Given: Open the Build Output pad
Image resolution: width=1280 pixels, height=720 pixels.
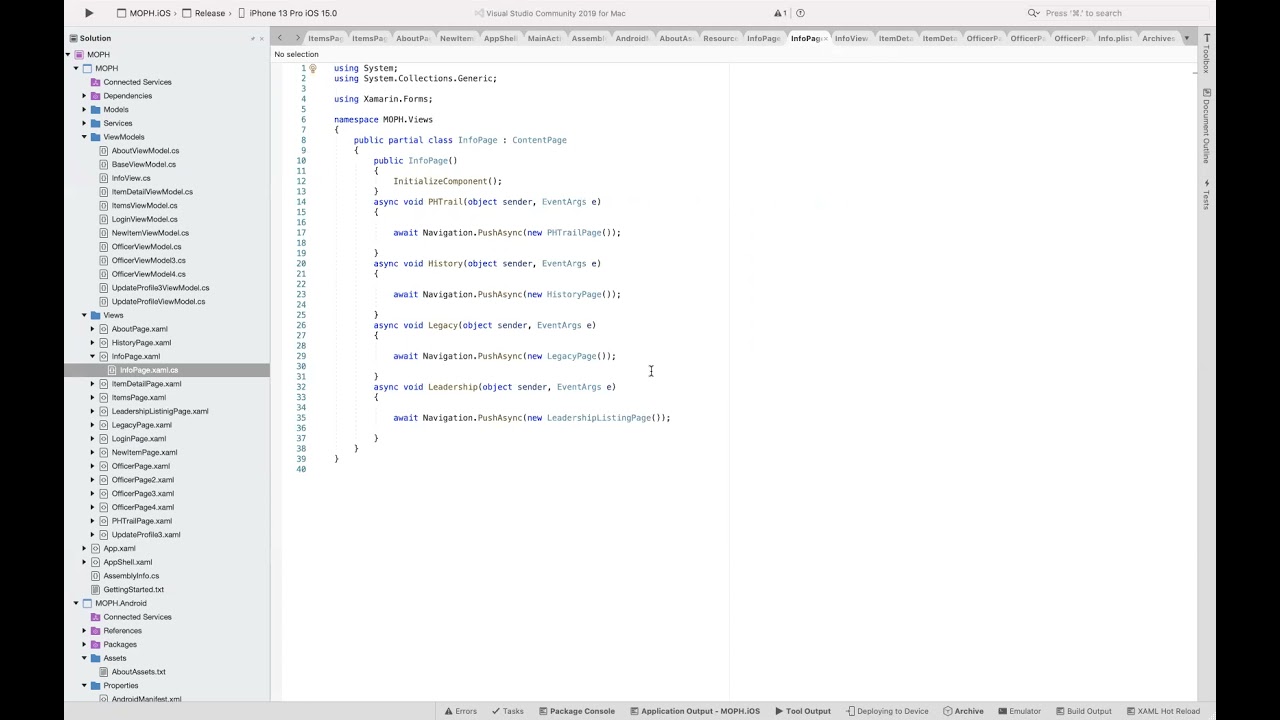Looking at the screenshot, I should 1083,711.
